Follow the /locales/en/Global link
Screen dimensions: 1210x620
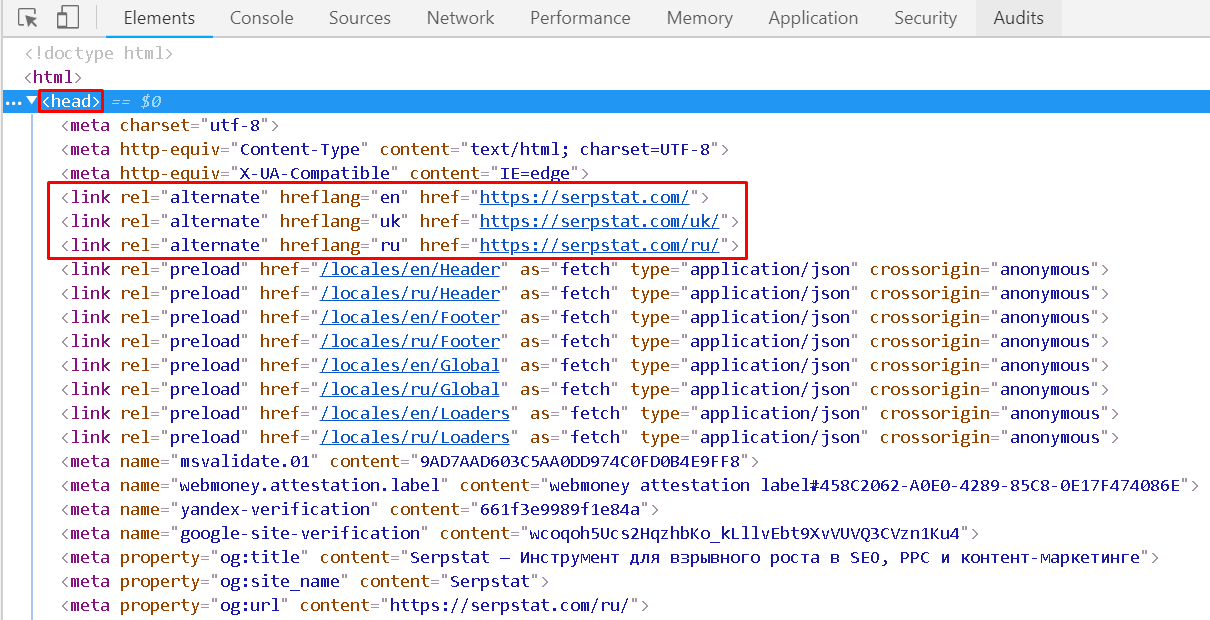pyautogui.click(x=410, y=365)
